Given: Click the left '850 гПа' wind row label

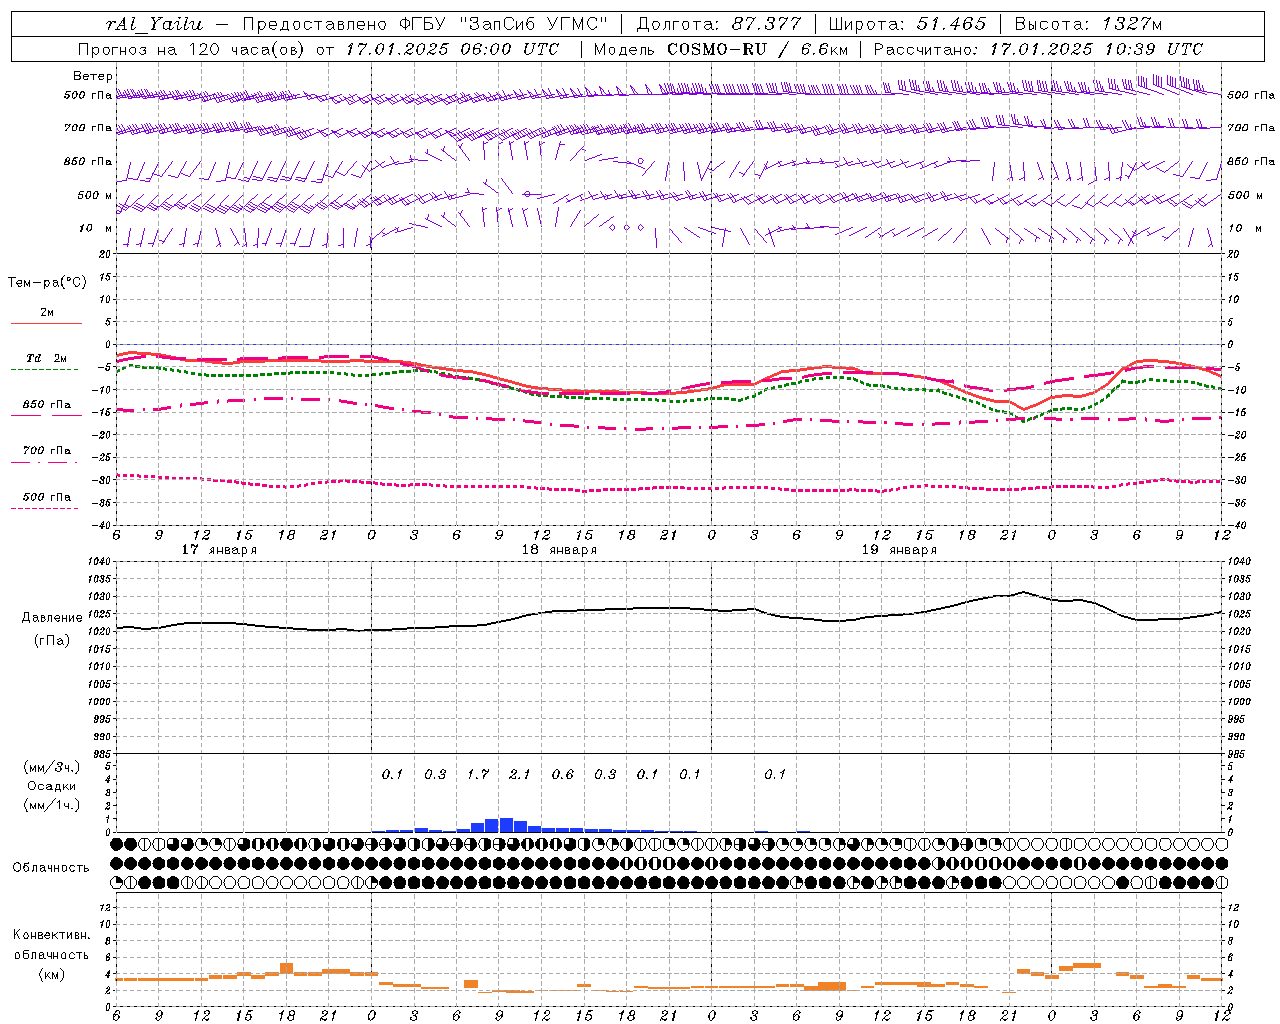Looking at the screenshot, I should click(88, 161).
